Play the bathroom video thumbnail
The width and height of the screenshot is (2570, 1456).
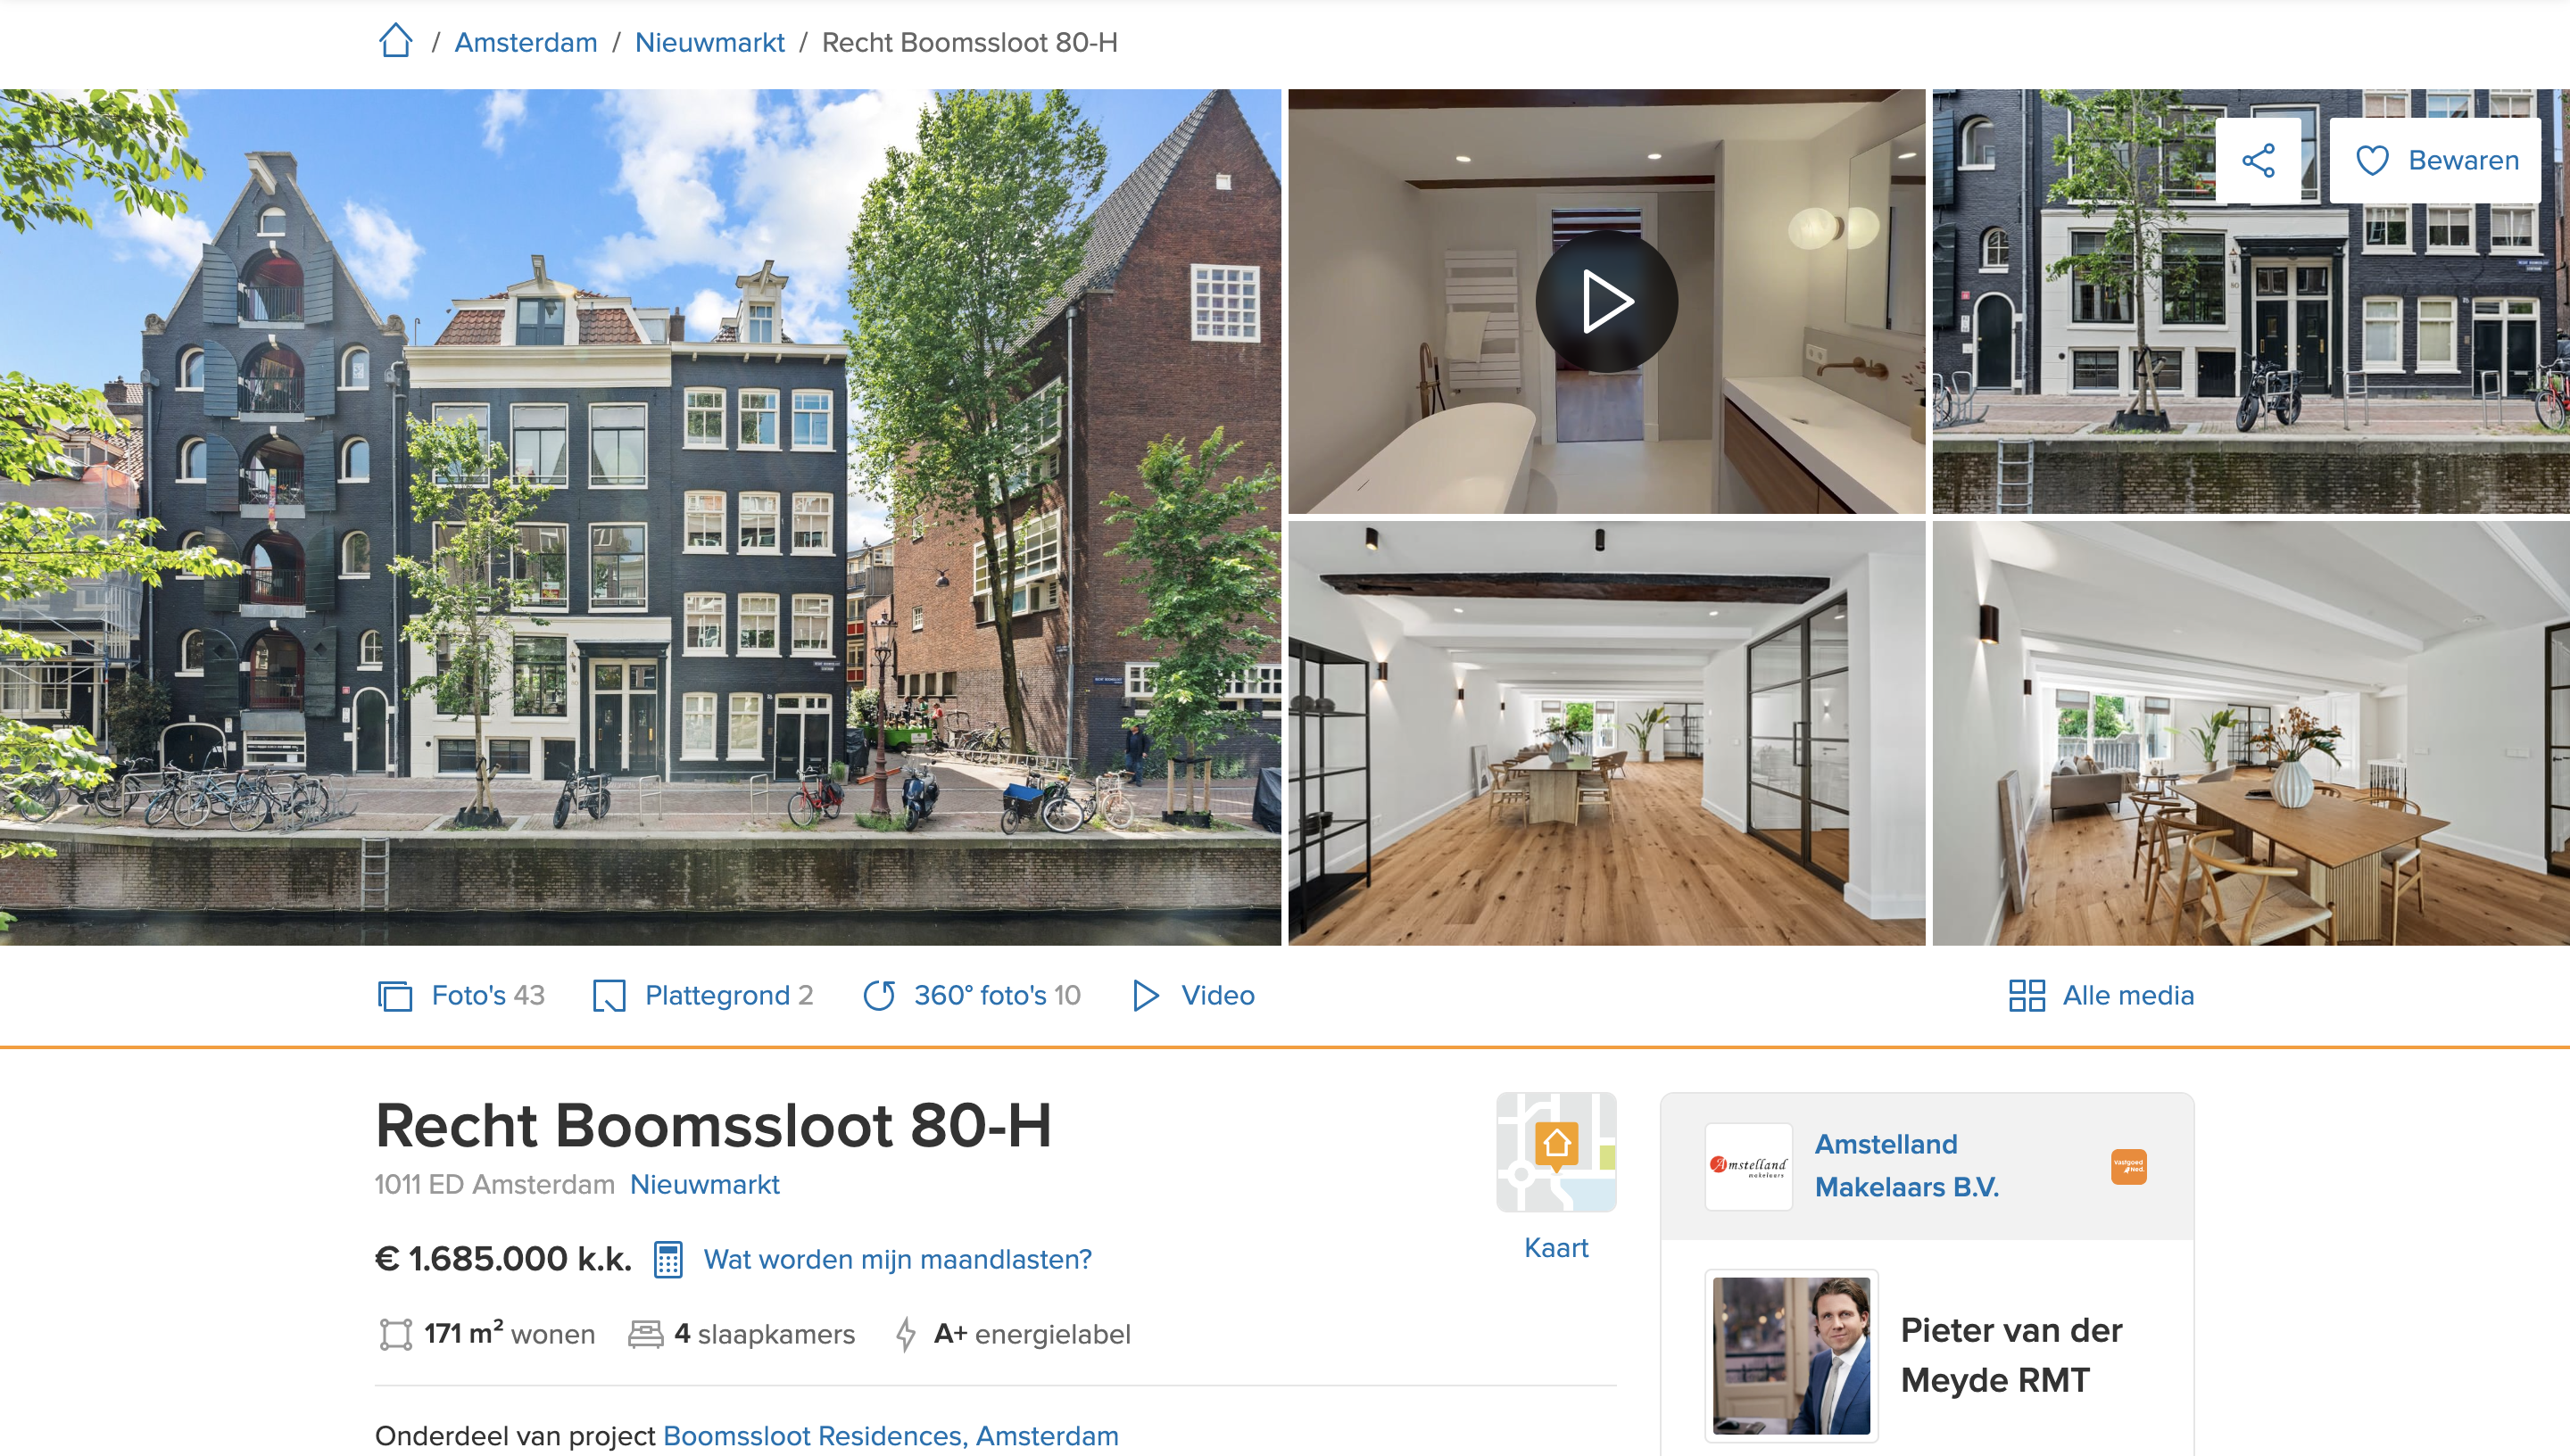(x=1606, y=301)
